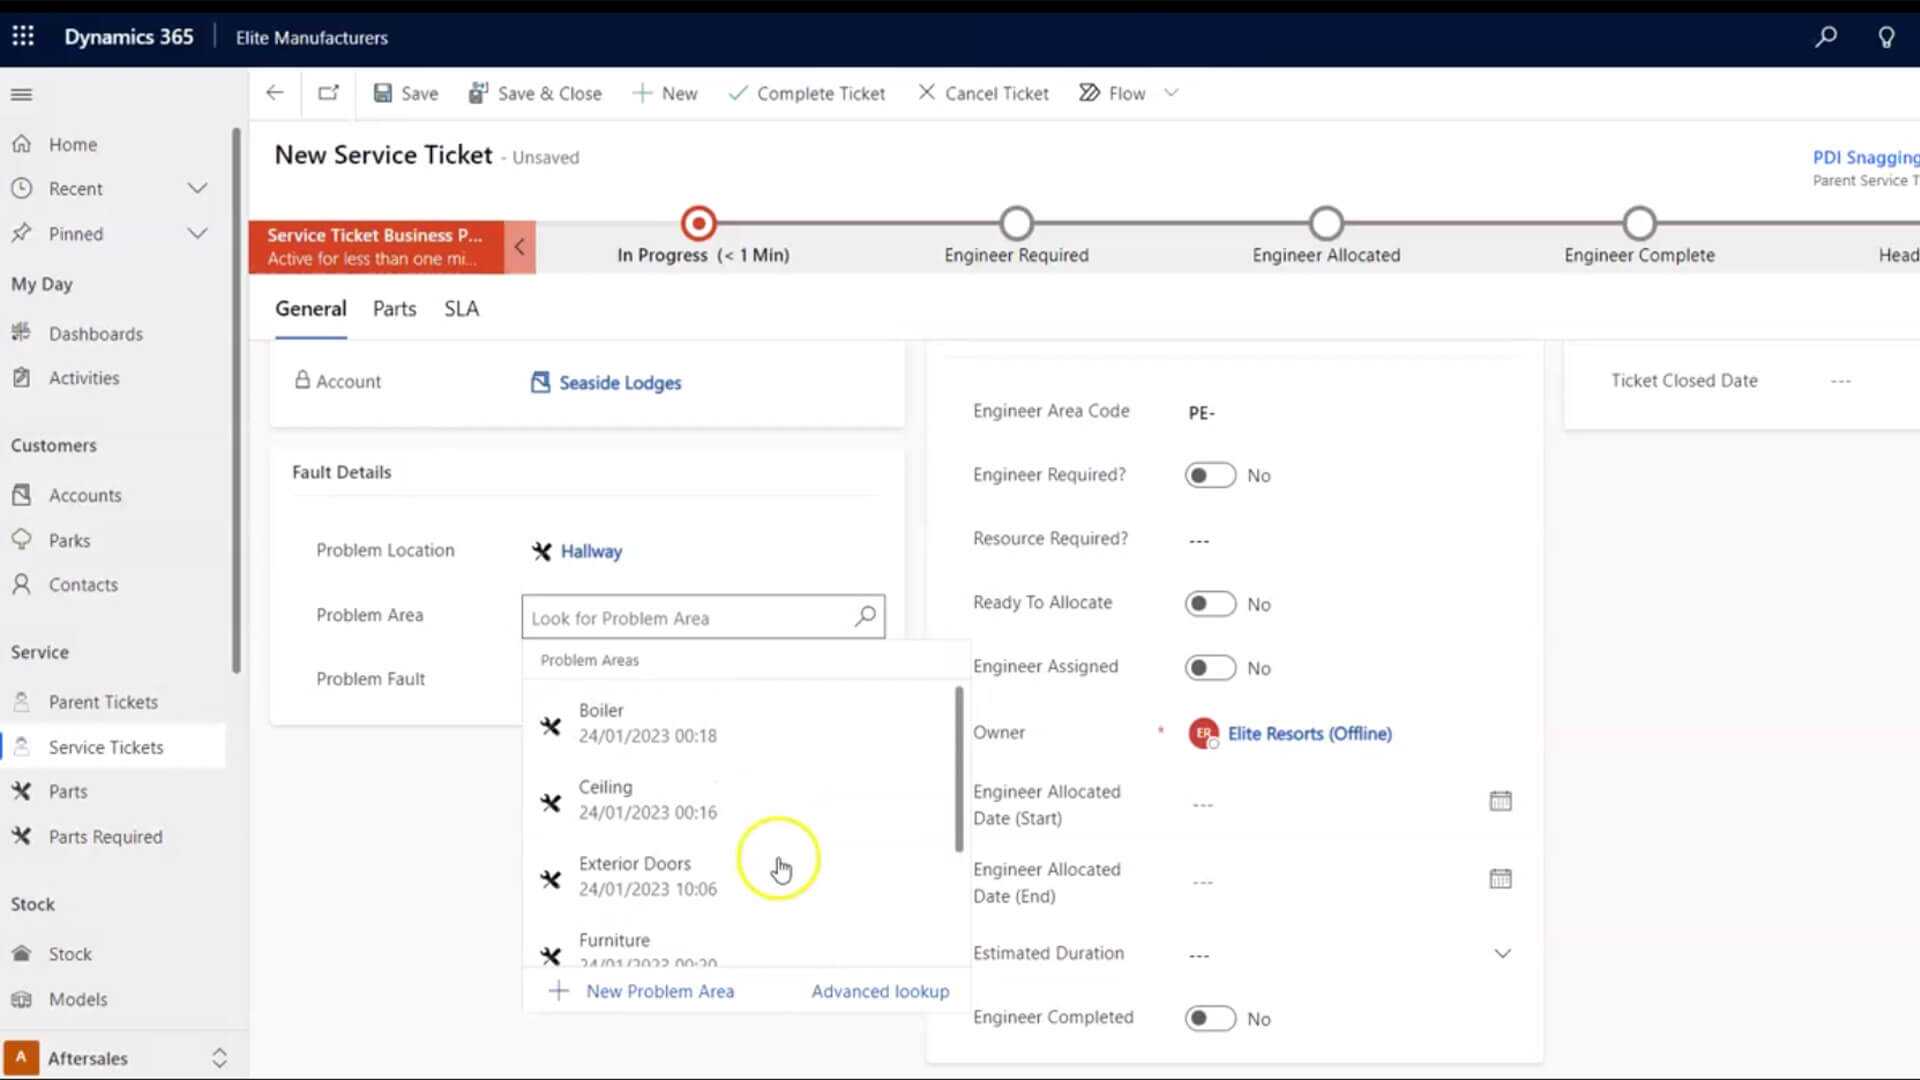Open the Elite Resorts (Offline) owner link

(1309, 733)
